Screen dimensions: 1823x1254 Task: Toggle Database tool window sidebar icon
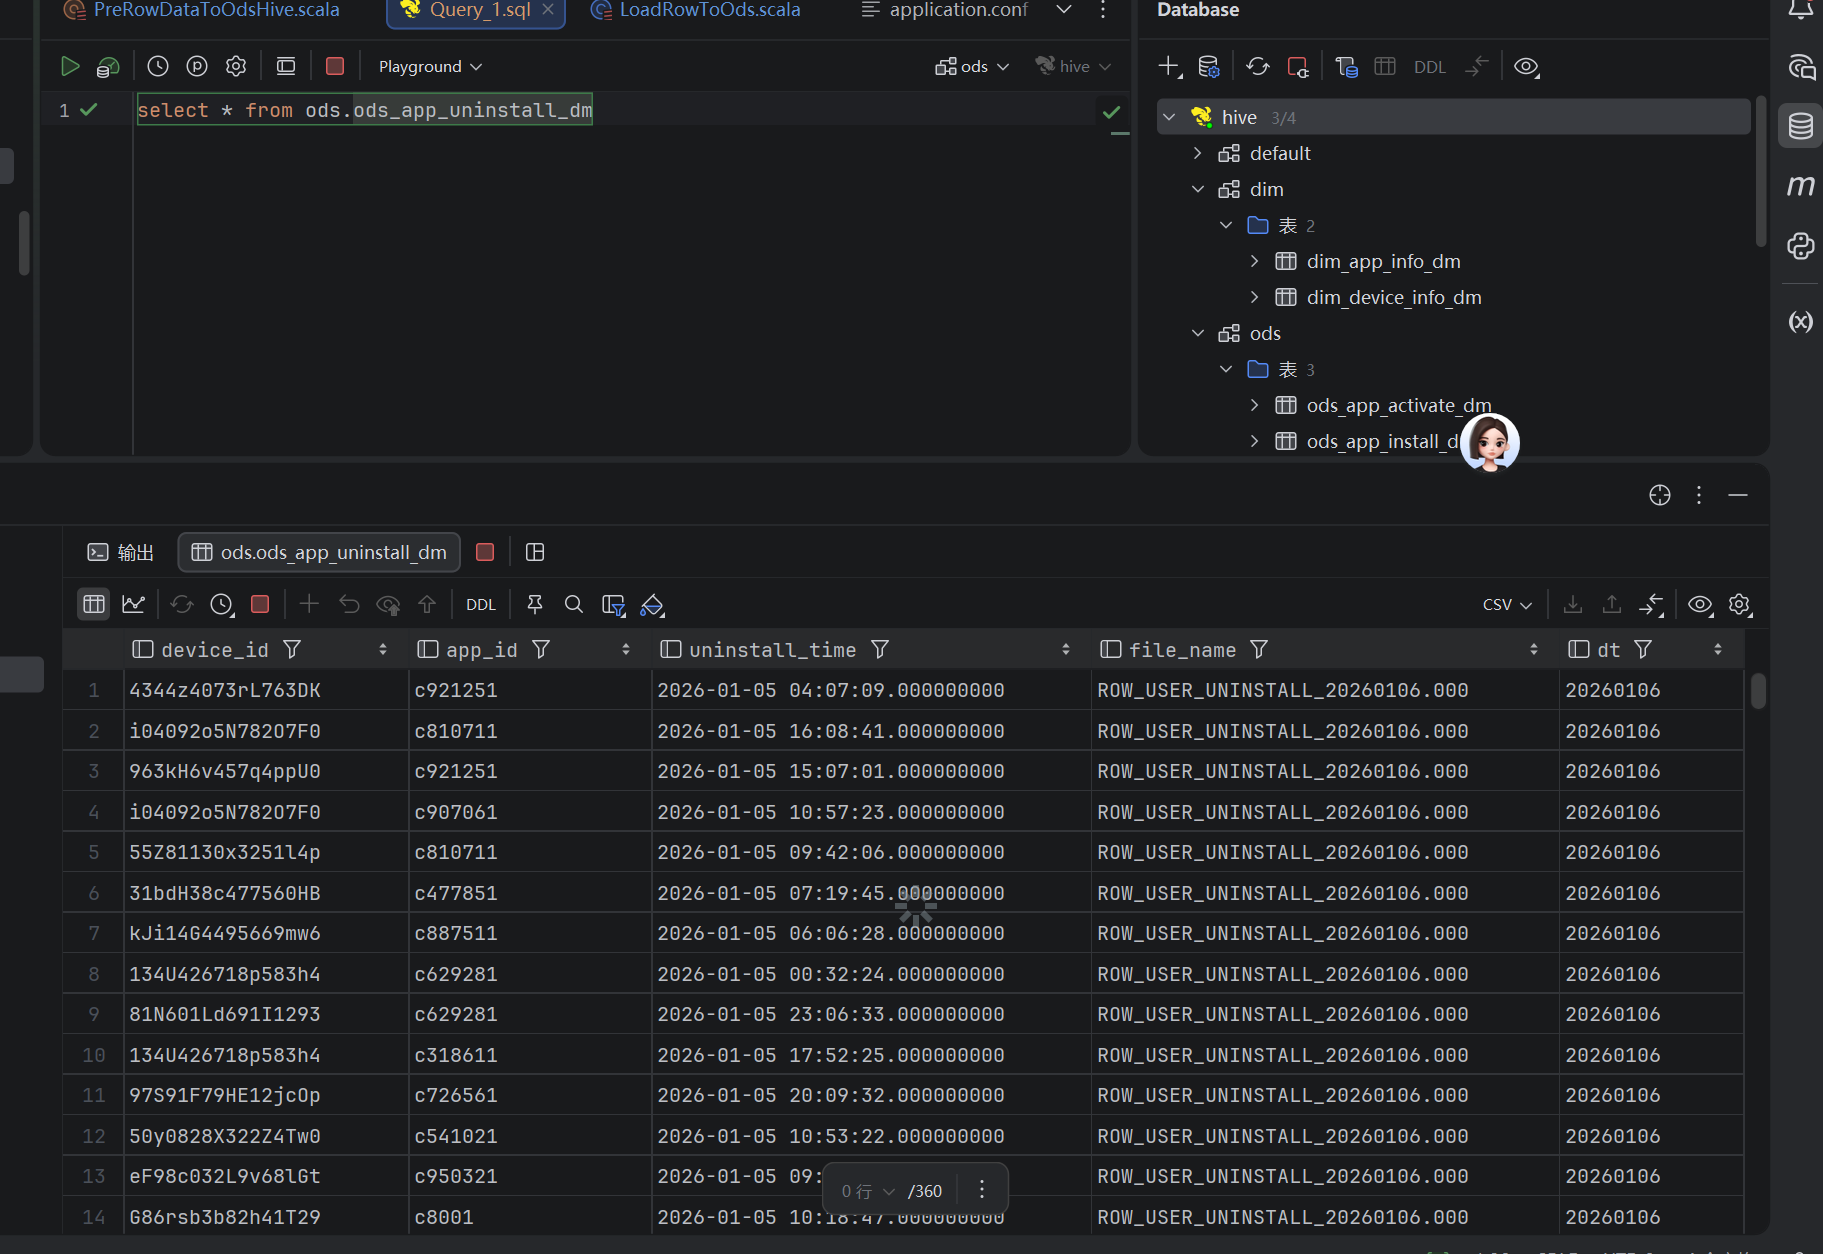(x=1800, y=126)
